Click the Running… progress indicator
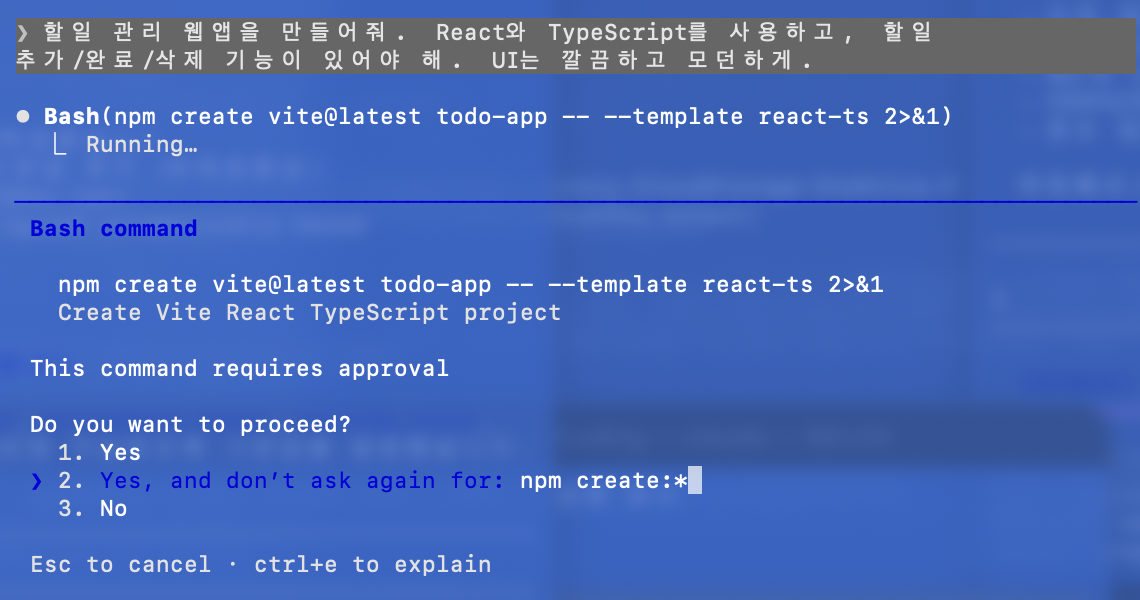1140x600 pixels. pyautogui.click(x=139, y=144)
